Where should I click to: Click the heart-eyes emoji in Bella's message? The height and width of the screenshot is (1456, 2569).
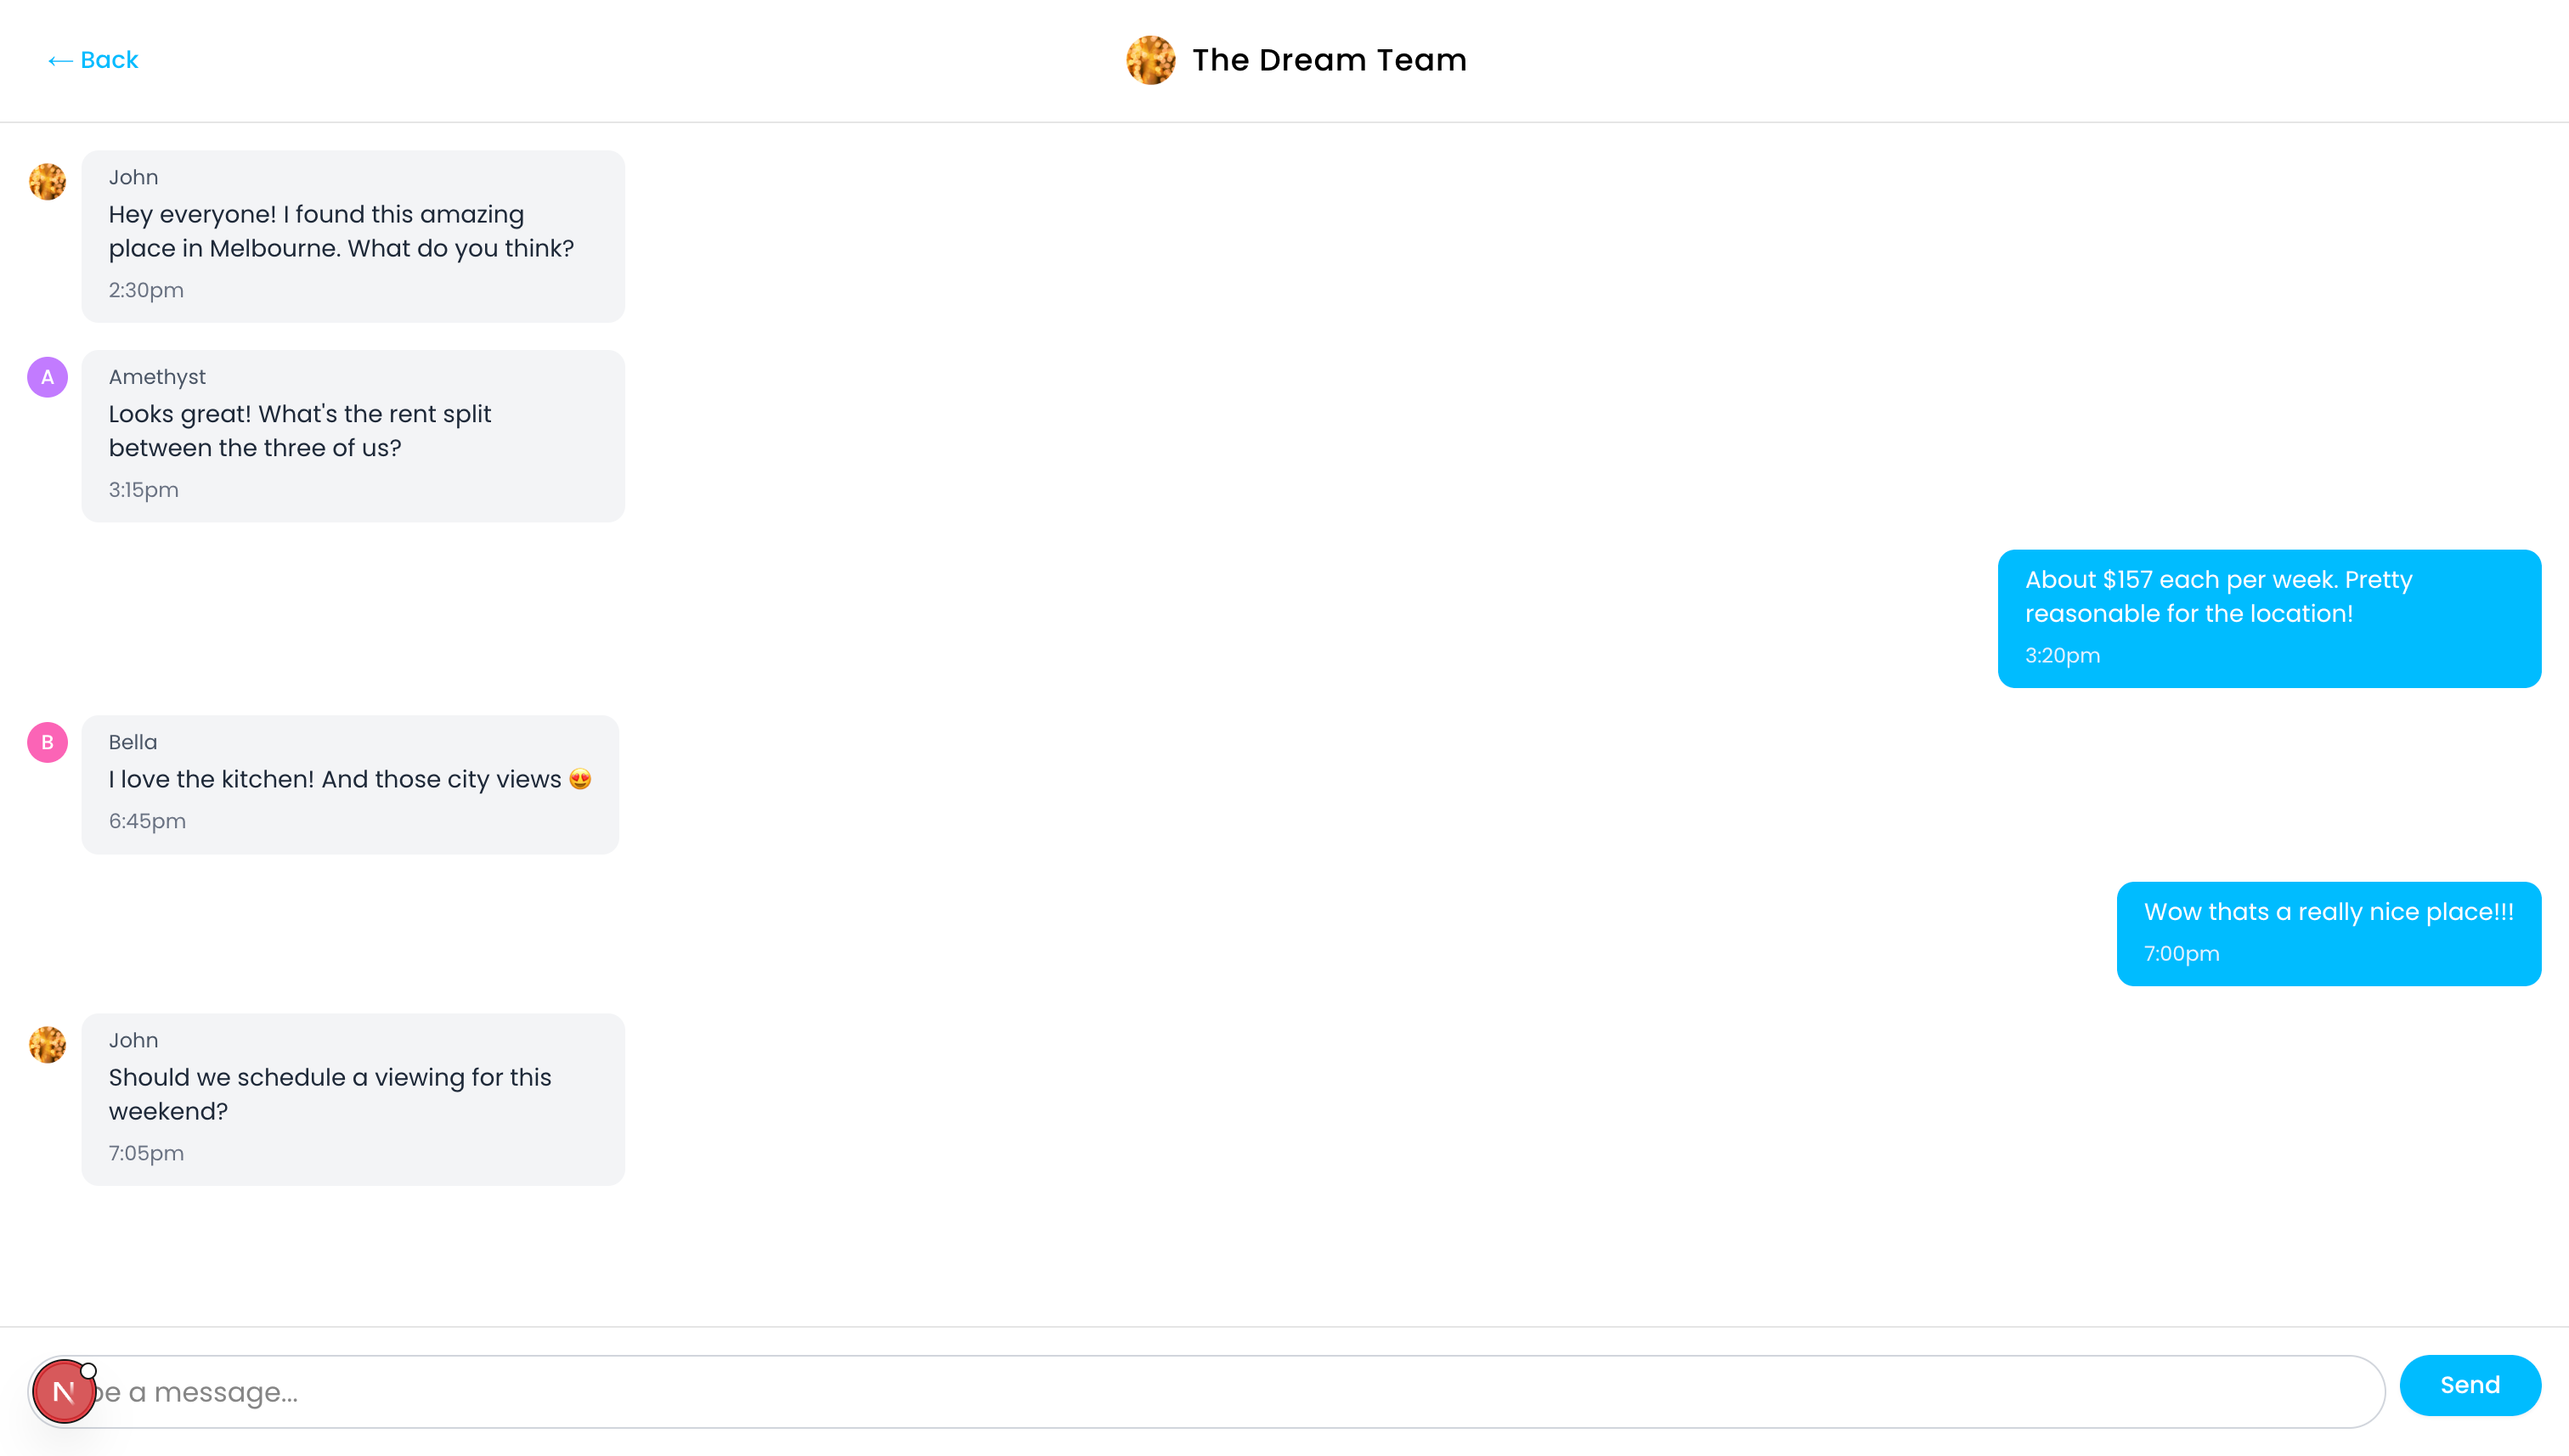(580, 779)
